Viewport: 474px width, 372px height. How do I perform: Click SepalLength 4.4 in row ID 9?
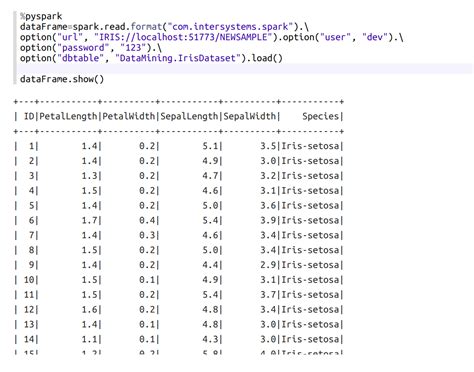coord(210,265)
